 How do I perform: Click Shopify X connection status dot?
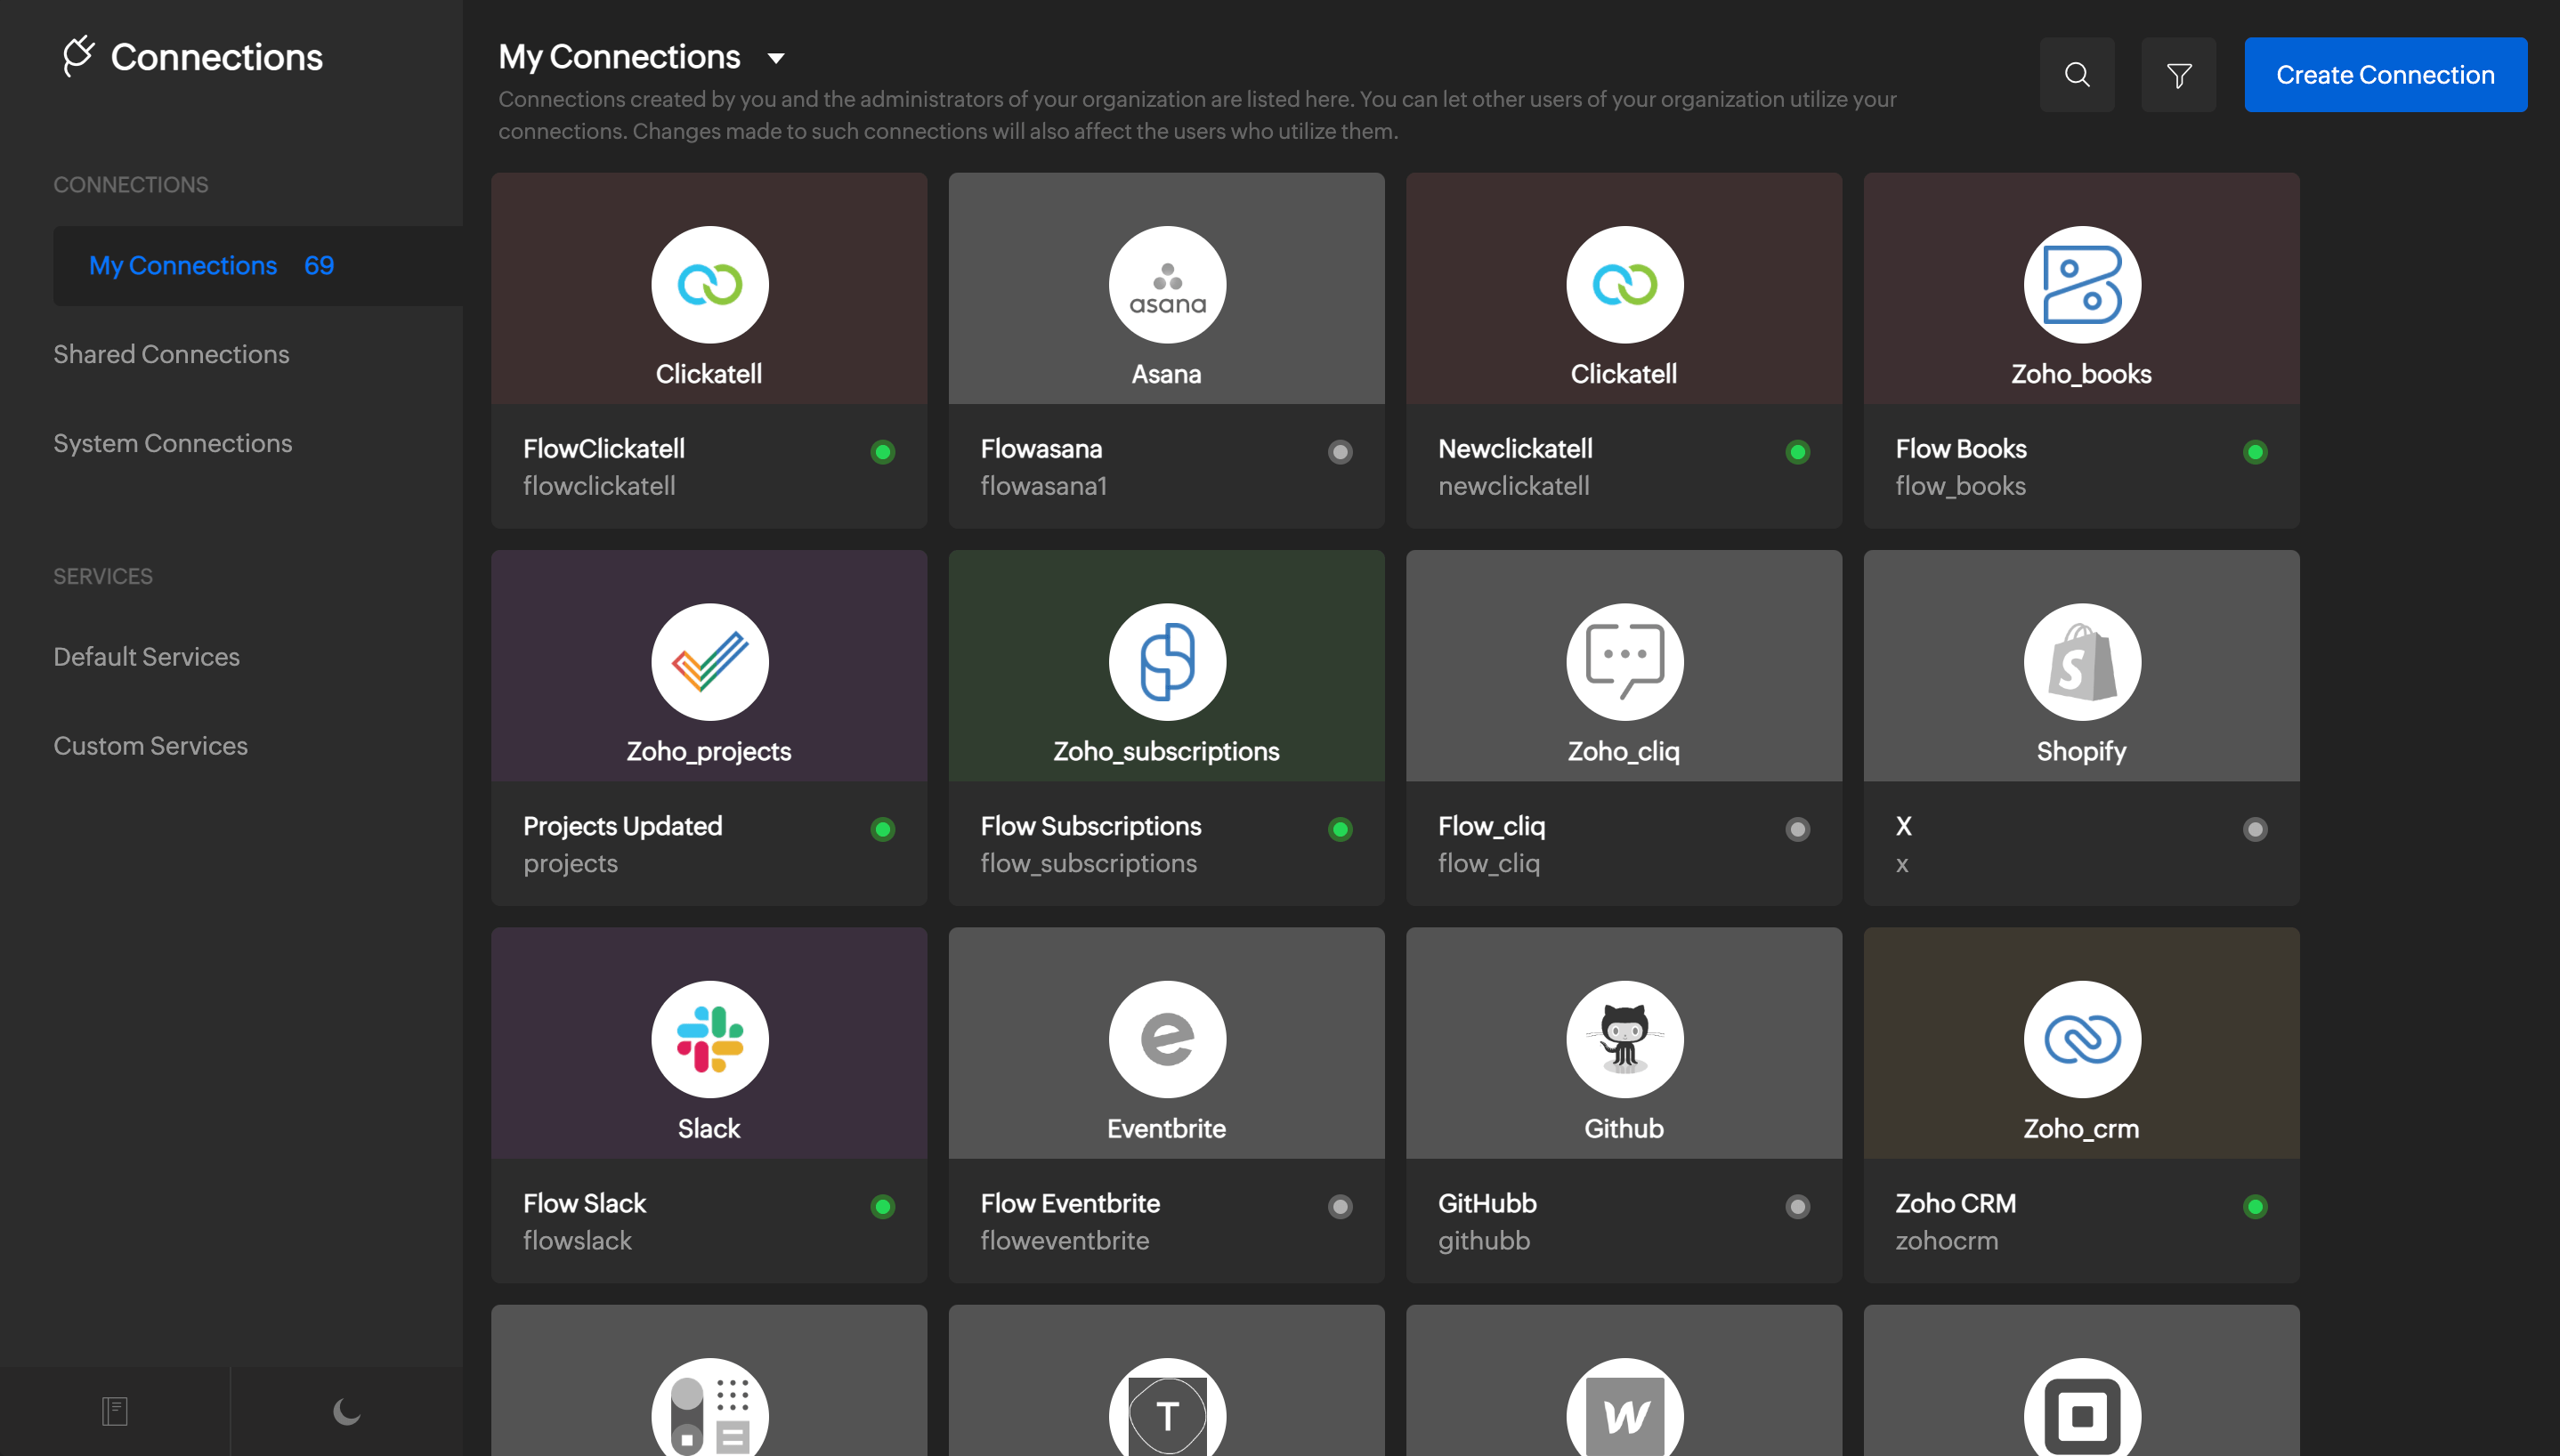pyautogui.click(x=2255, y=829)
